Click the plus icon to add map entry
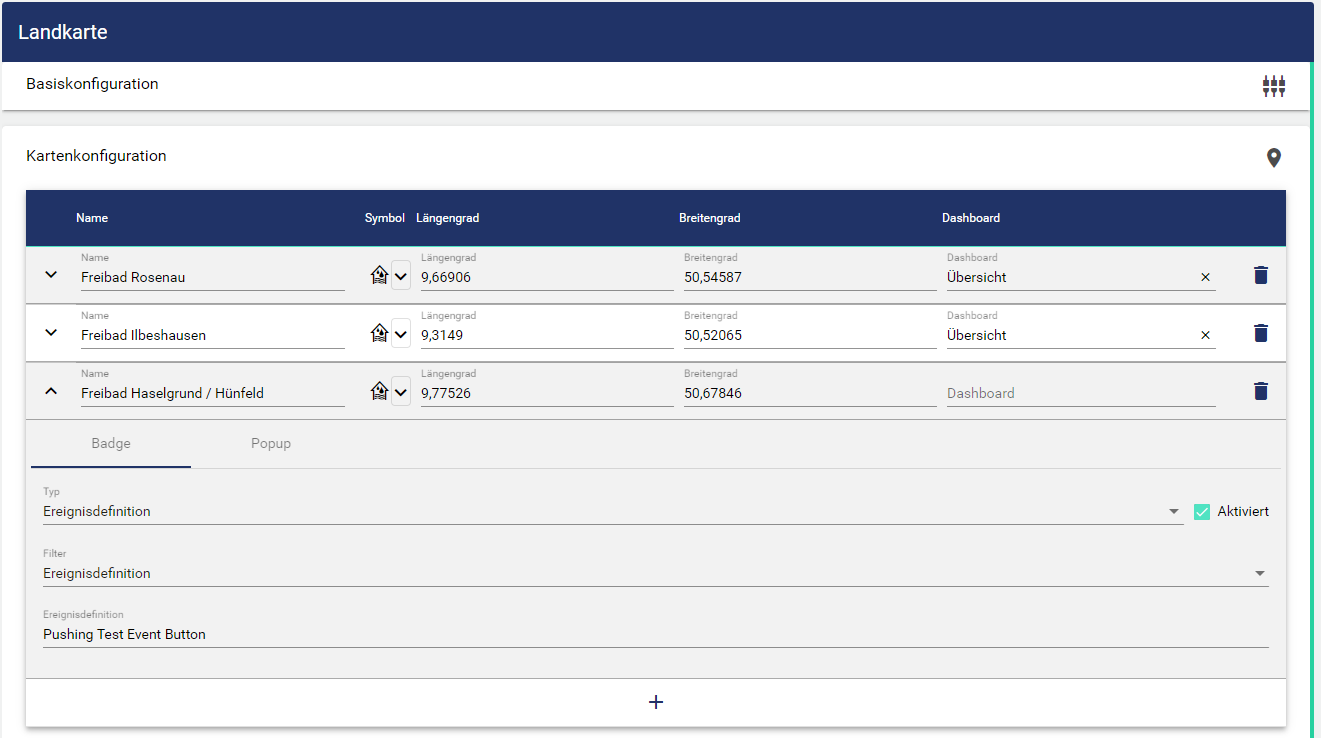This screenshot has height=738, width=1321. 656,702
